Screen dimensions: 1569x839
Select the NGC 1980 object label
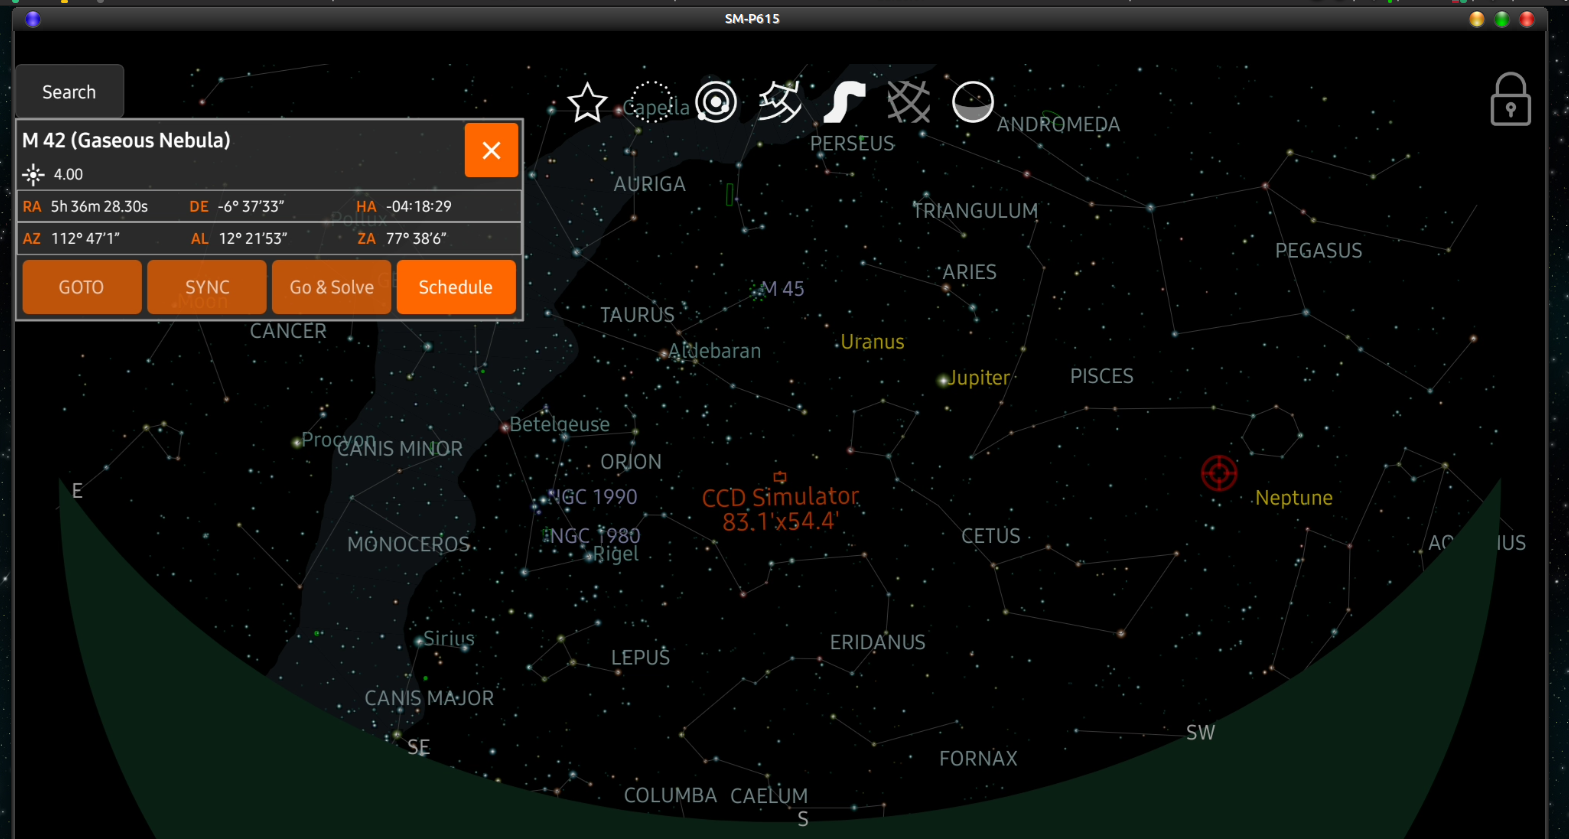click(595, 536)
